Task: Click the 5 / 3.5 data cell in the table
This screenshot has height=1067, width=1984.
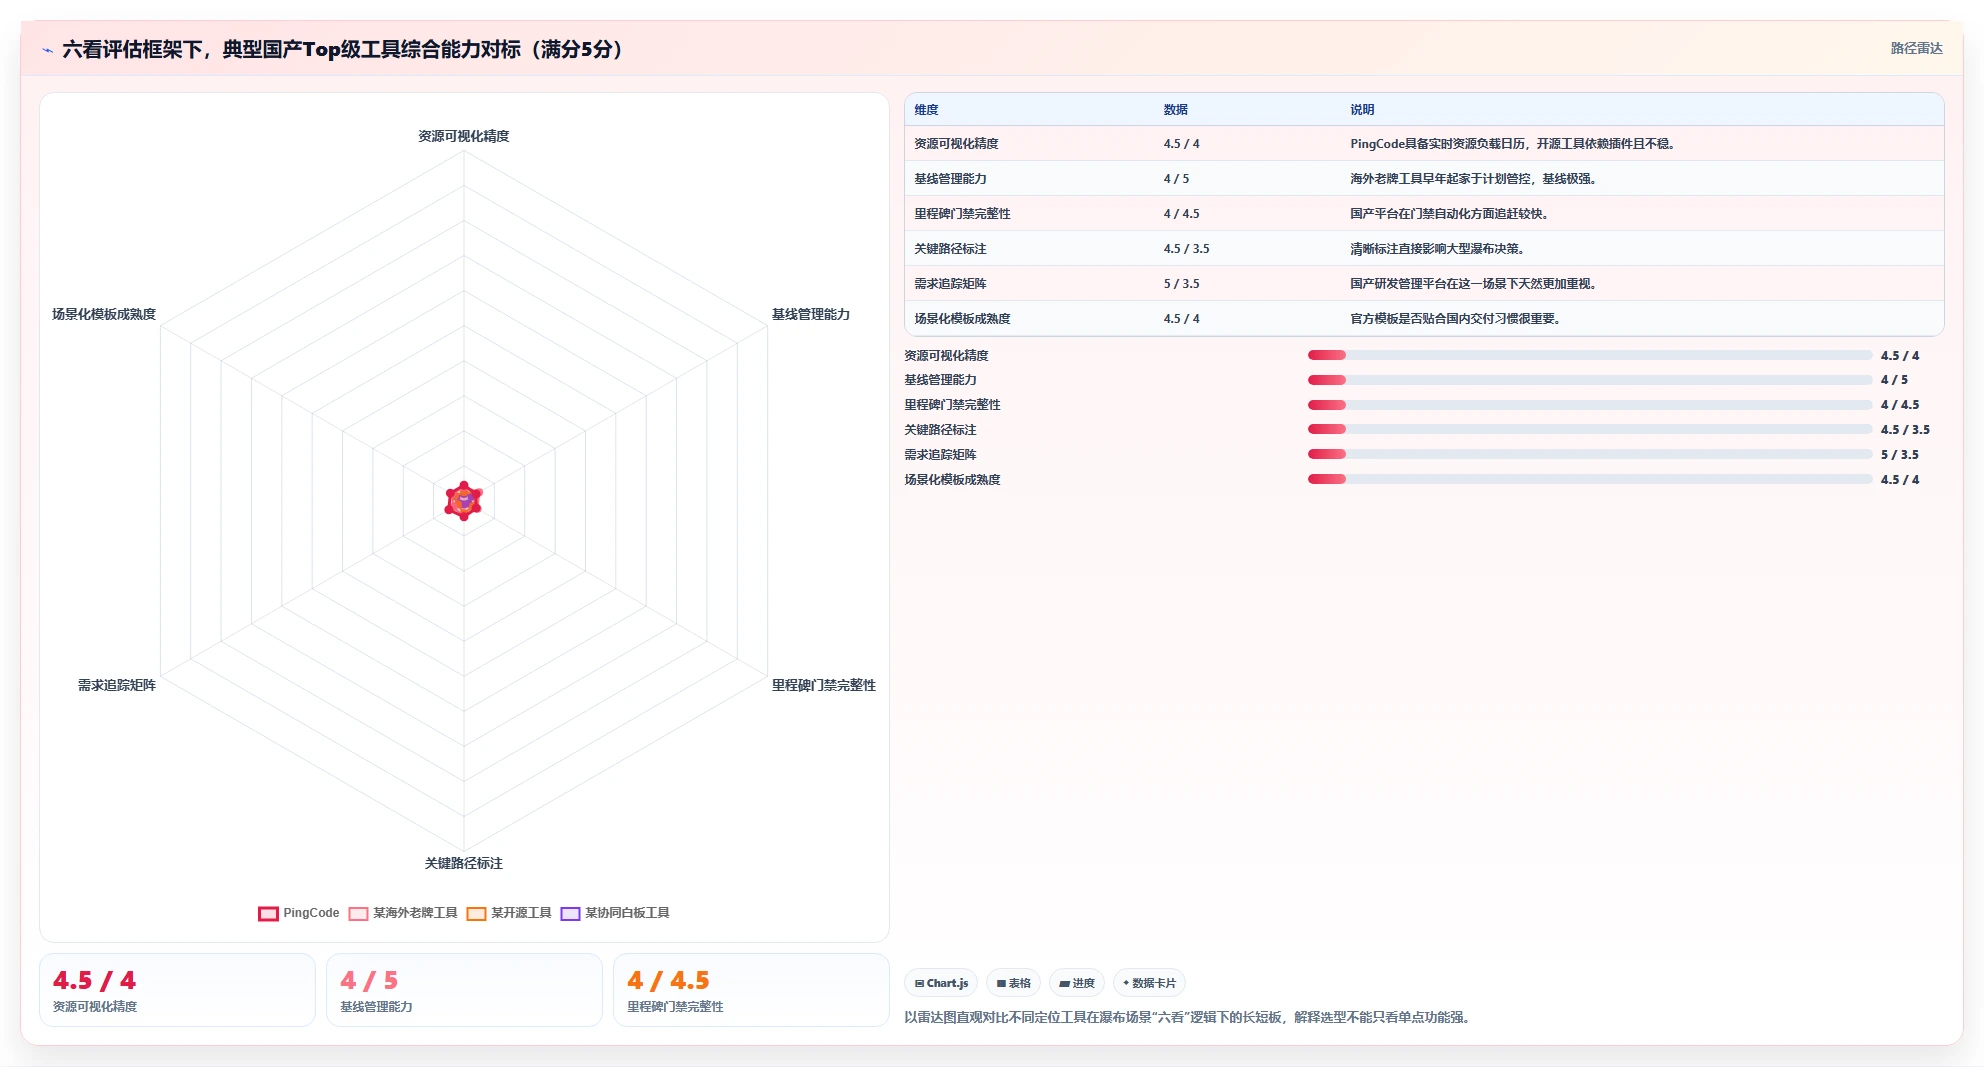Action: point(1181,284)
